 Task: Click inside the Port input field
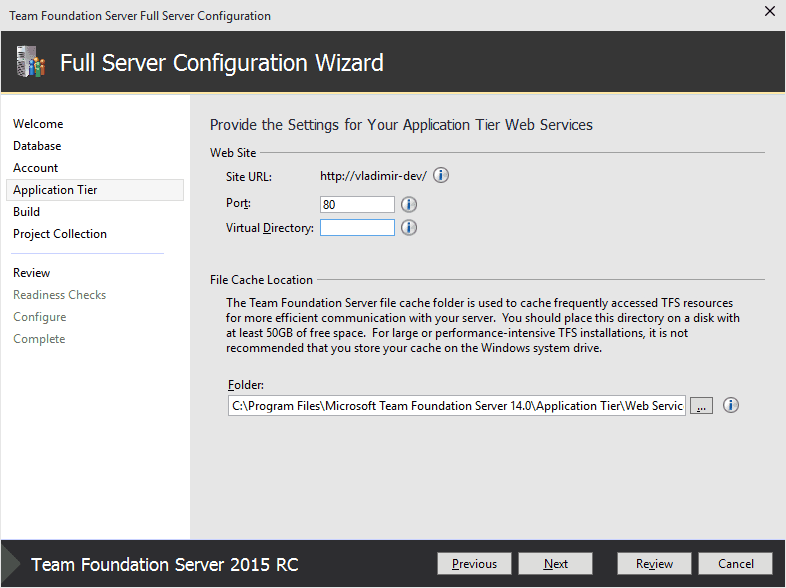tap(357, 204)
